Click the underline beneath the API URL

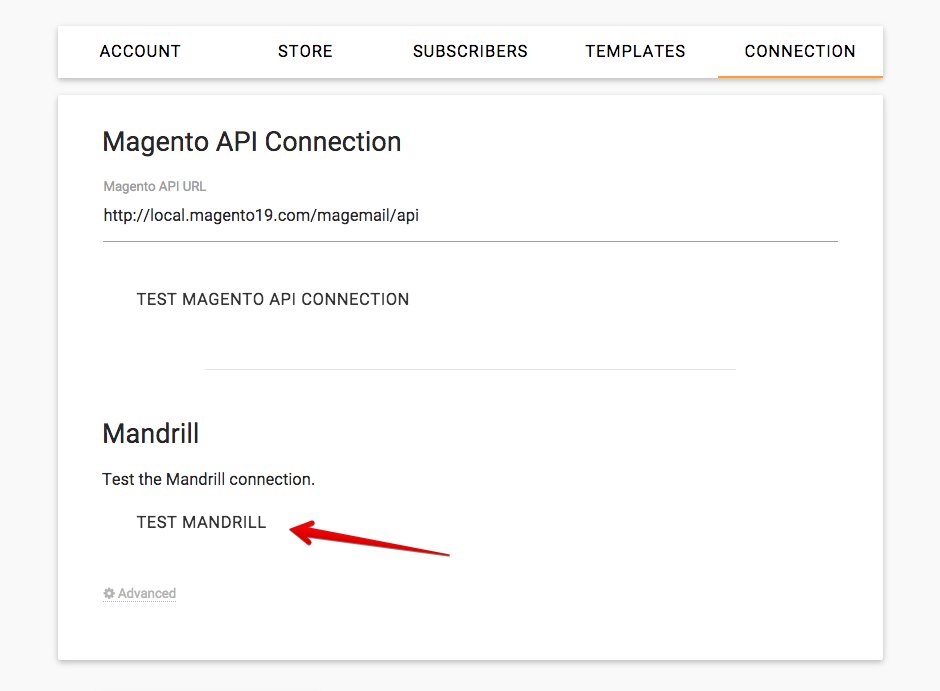(470, 241)
